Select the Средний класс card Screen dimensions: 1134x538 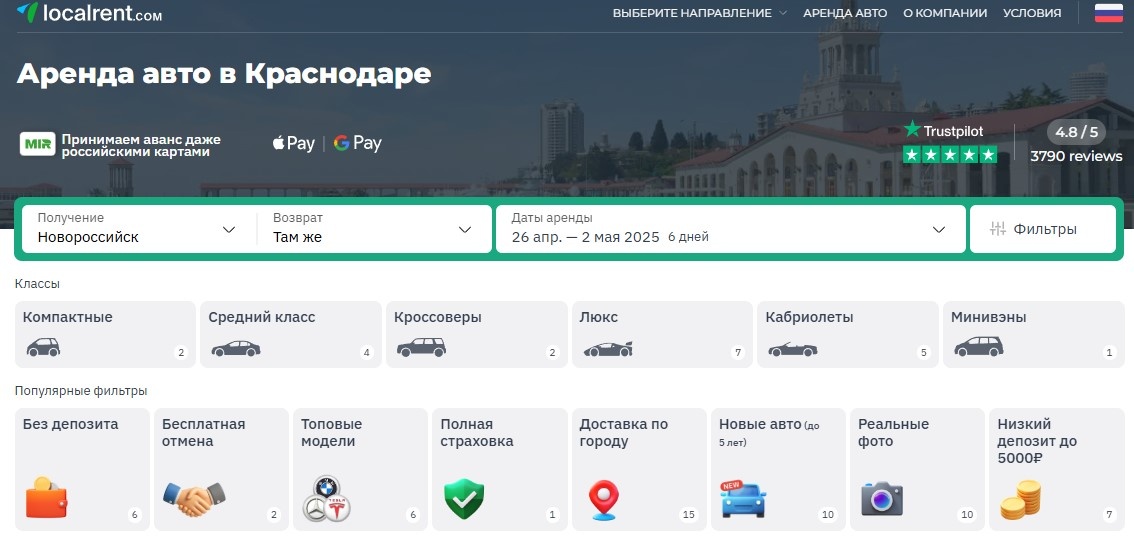coord(291,334)
